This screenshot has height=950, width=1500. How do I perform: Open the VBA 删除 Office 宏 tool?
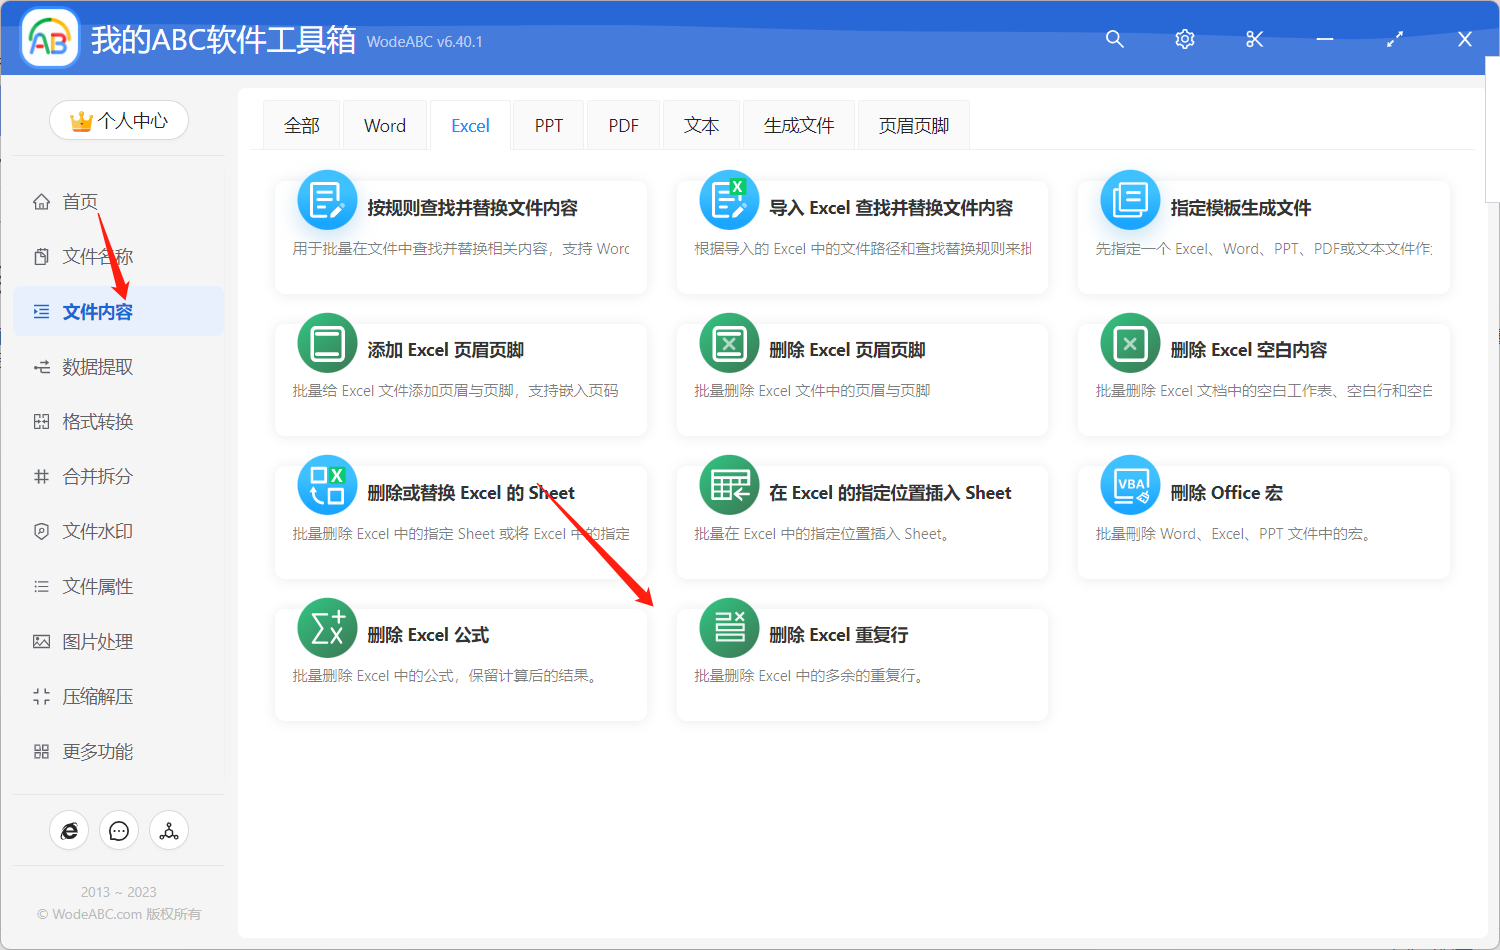click(1129, 486)
